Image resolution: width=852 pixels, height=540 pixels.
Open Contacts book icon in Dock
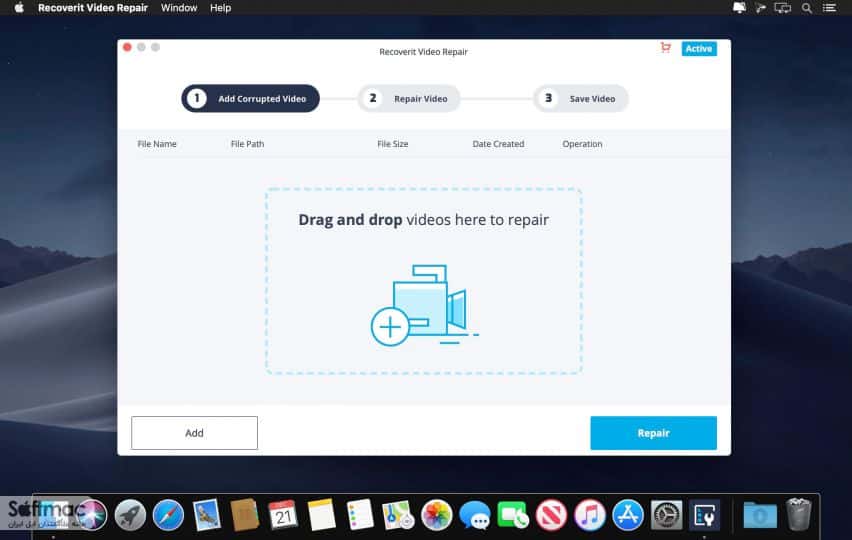(245, 514)
